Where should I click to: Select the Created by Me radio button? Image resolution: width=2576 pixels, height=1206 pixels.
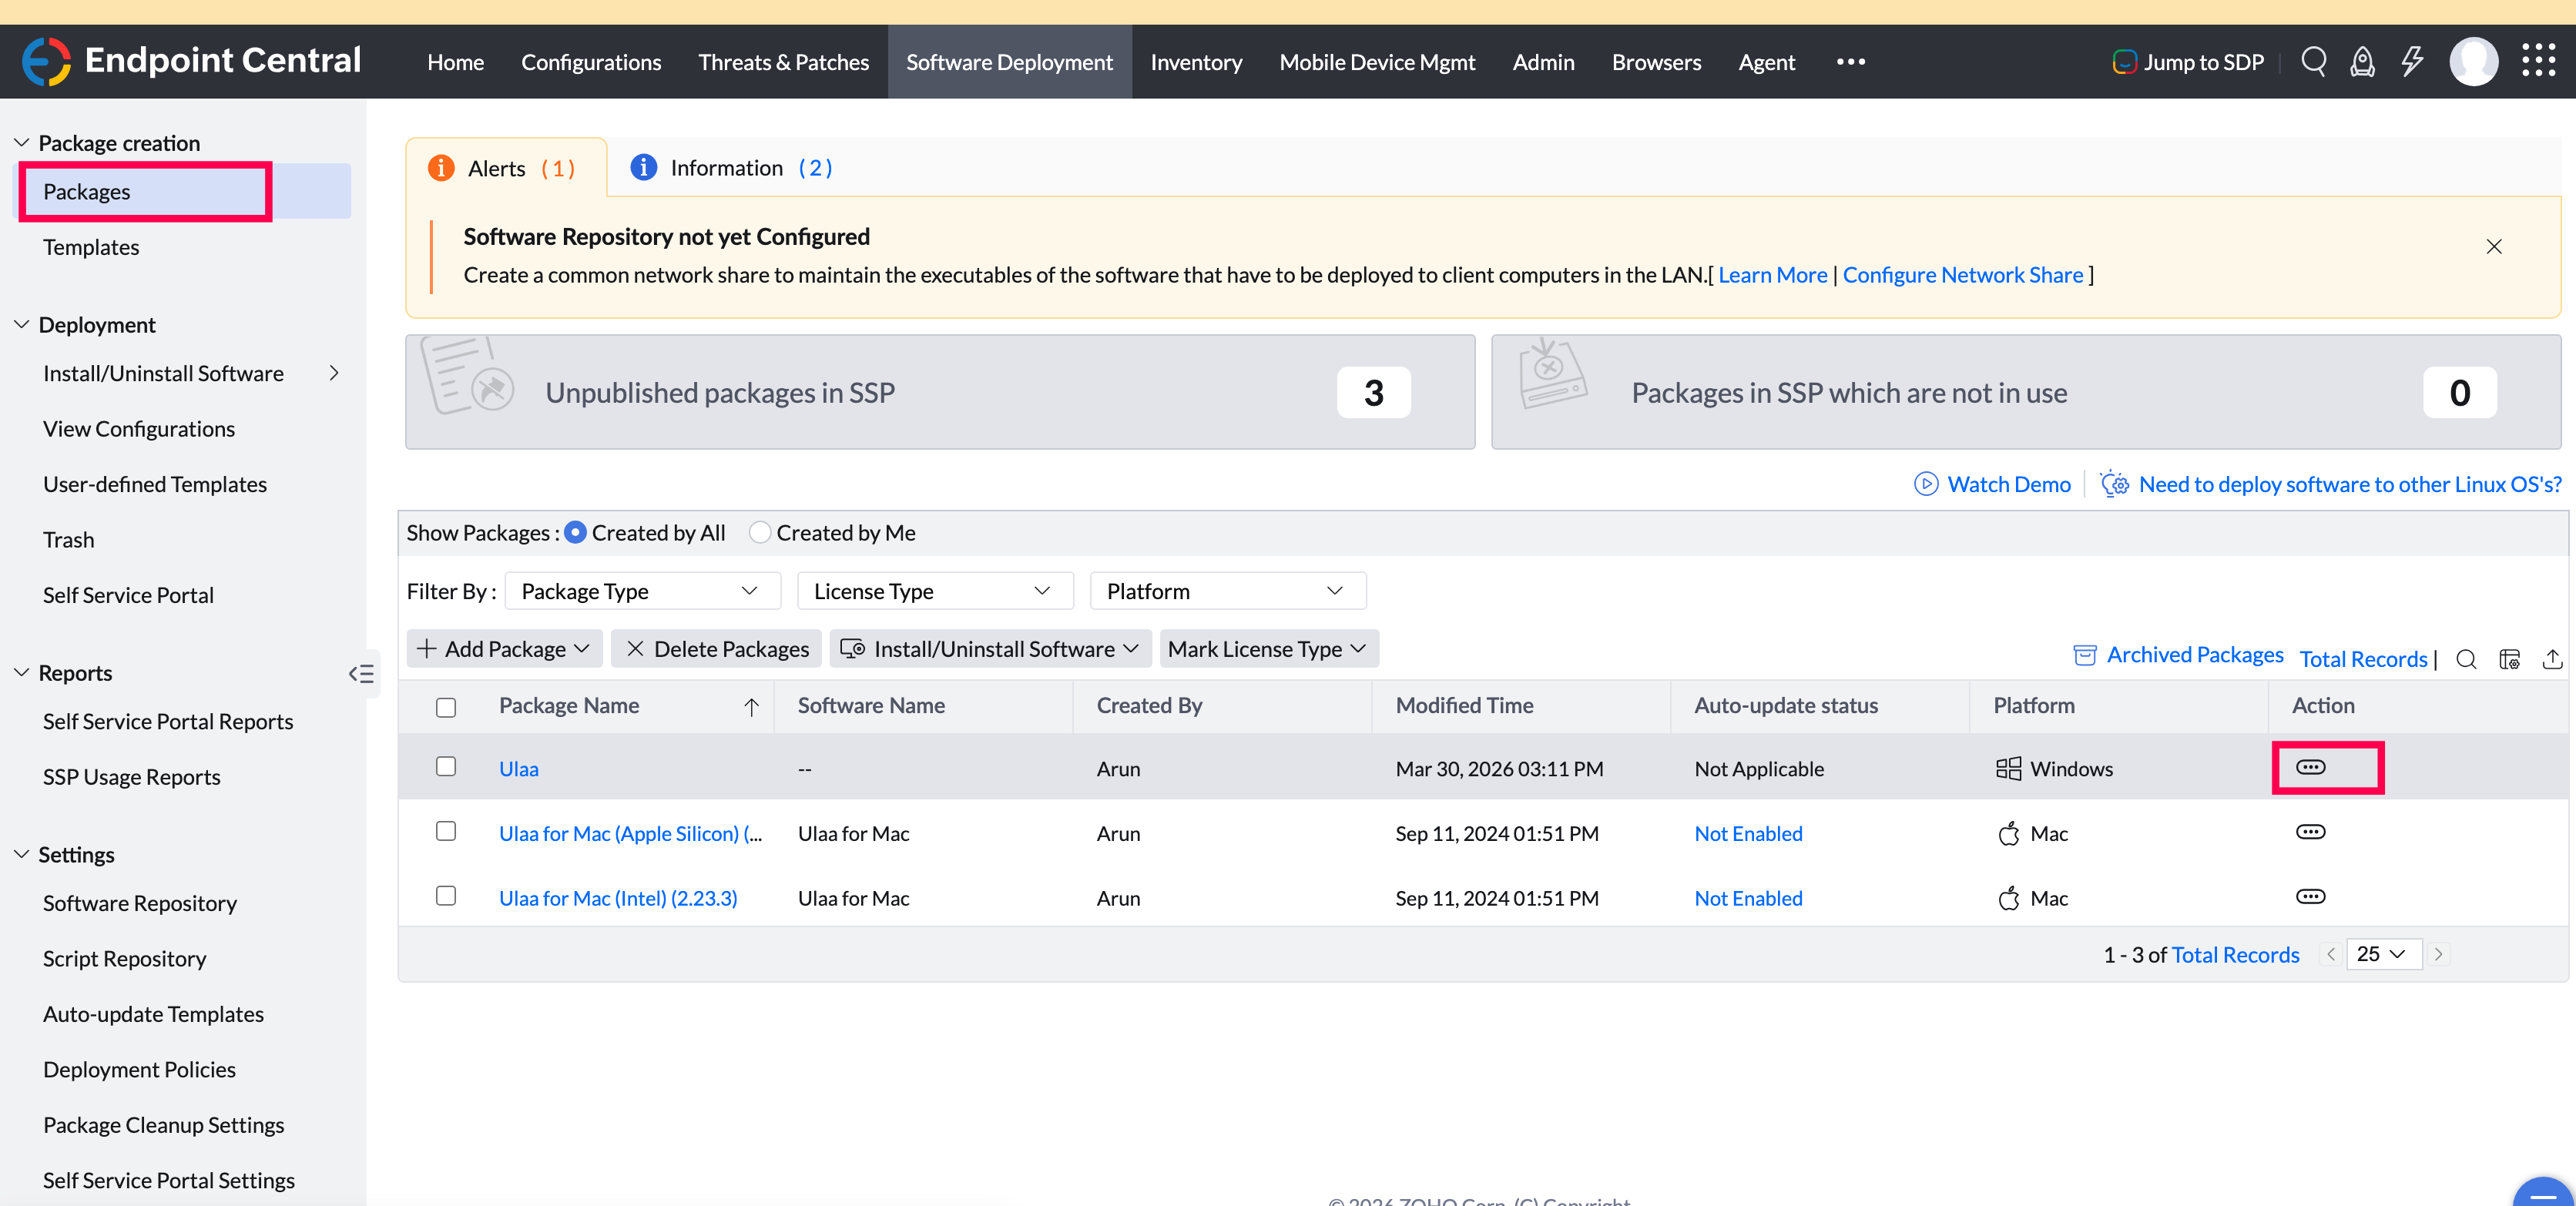pyautogui.click(x=760, y=533)
